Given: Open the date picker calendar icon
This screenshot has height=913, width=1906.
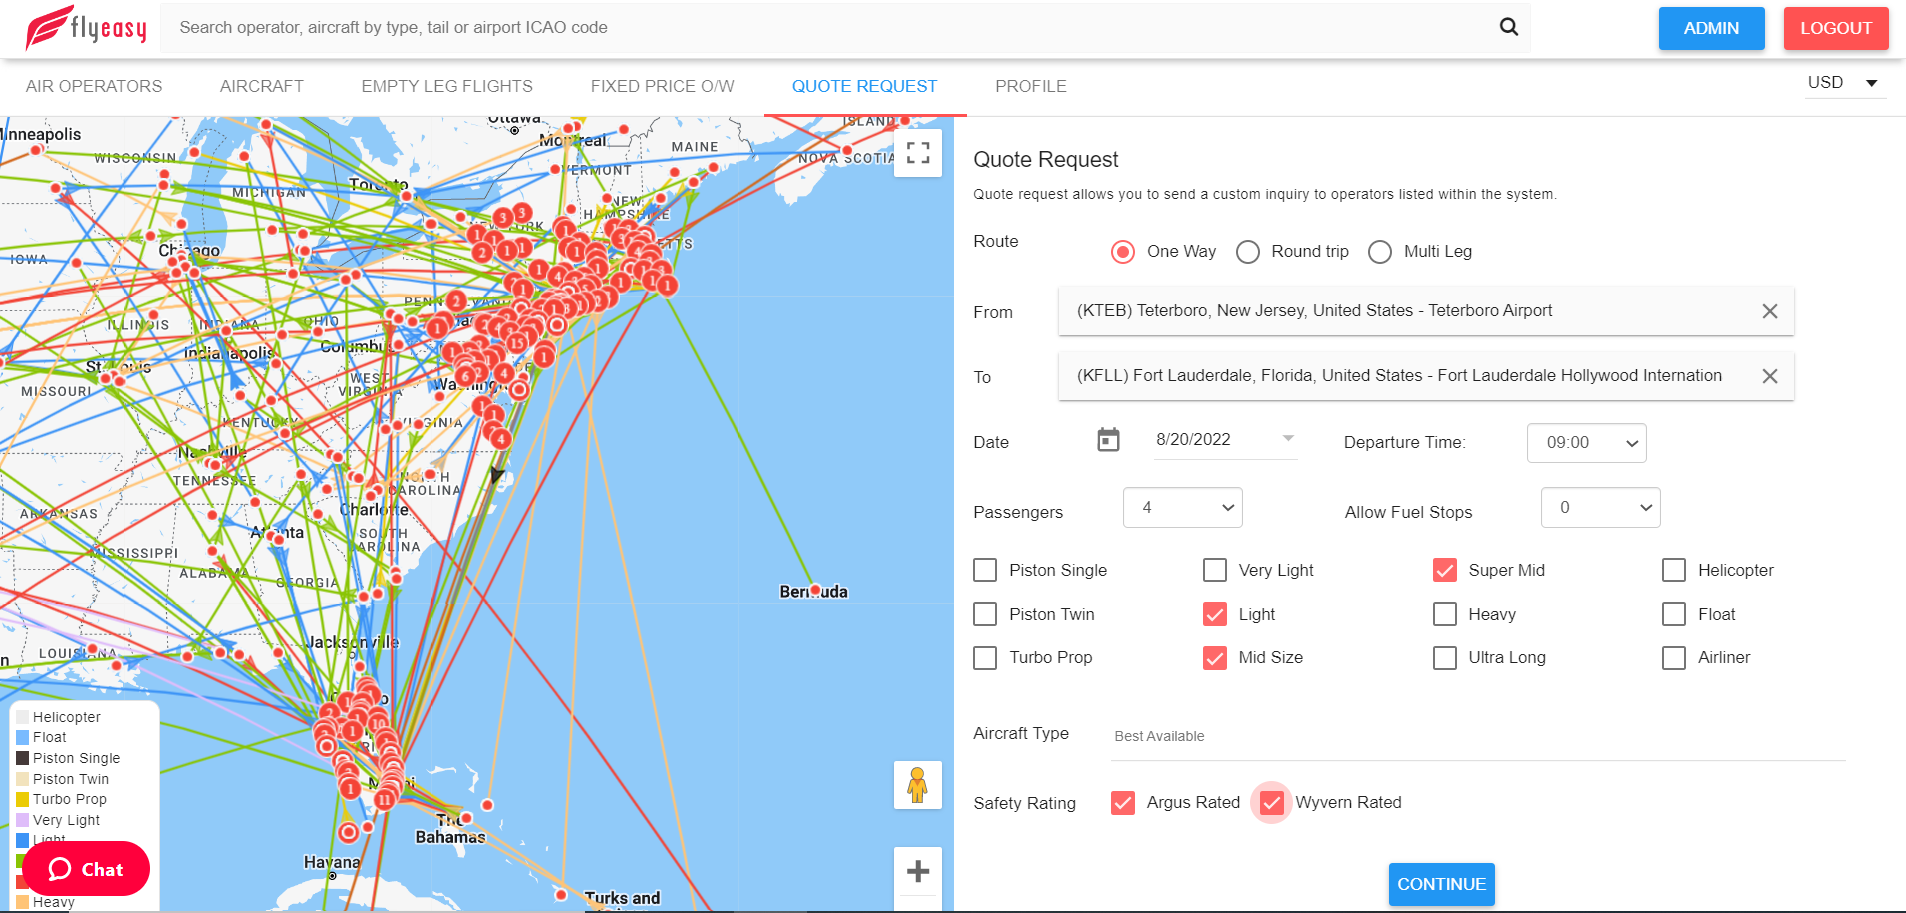Looking at the screenshot, I should click(1108, 440).
